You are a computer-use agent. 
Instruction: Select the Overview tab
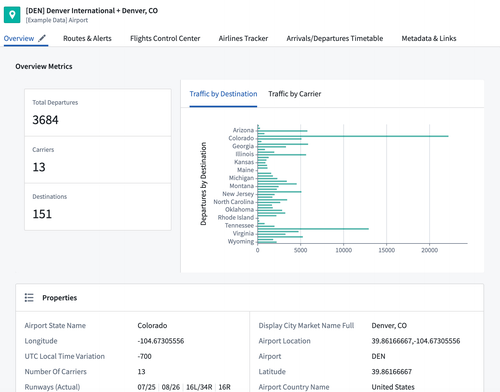click(x=19, y=38)
